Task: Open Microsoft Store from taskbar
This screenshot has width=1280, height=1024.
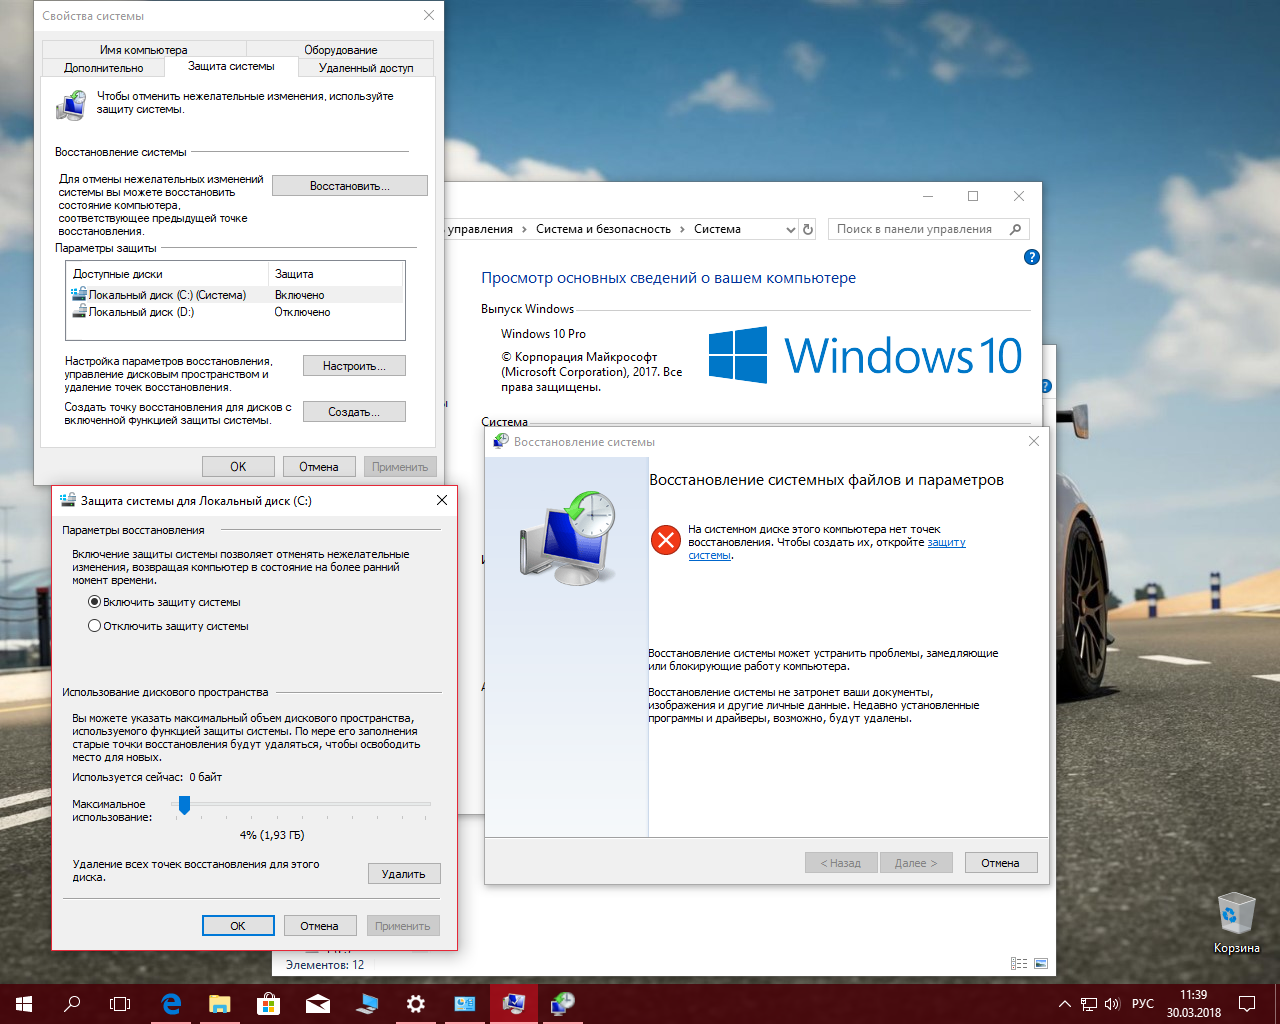Action: point(268,1003)
